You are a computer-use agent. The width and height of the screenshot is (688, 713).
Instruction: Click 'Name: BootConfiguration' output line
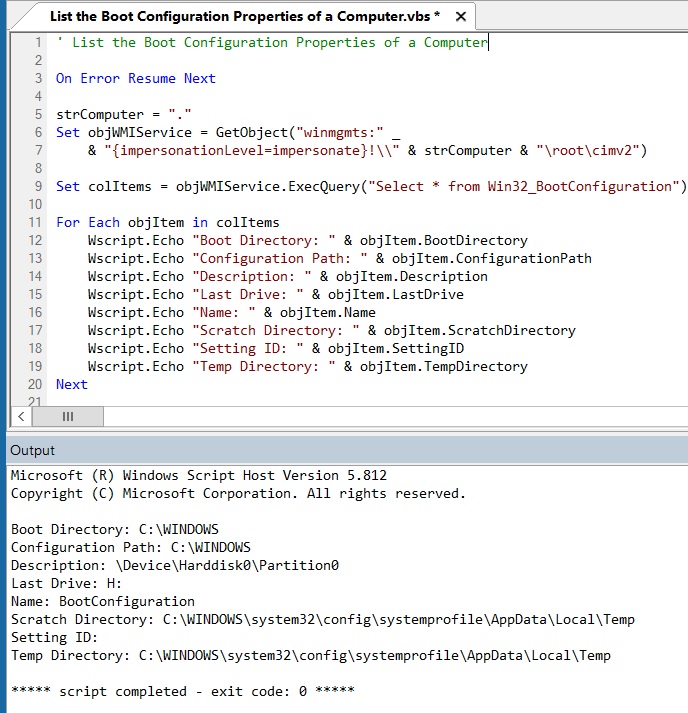103,601
